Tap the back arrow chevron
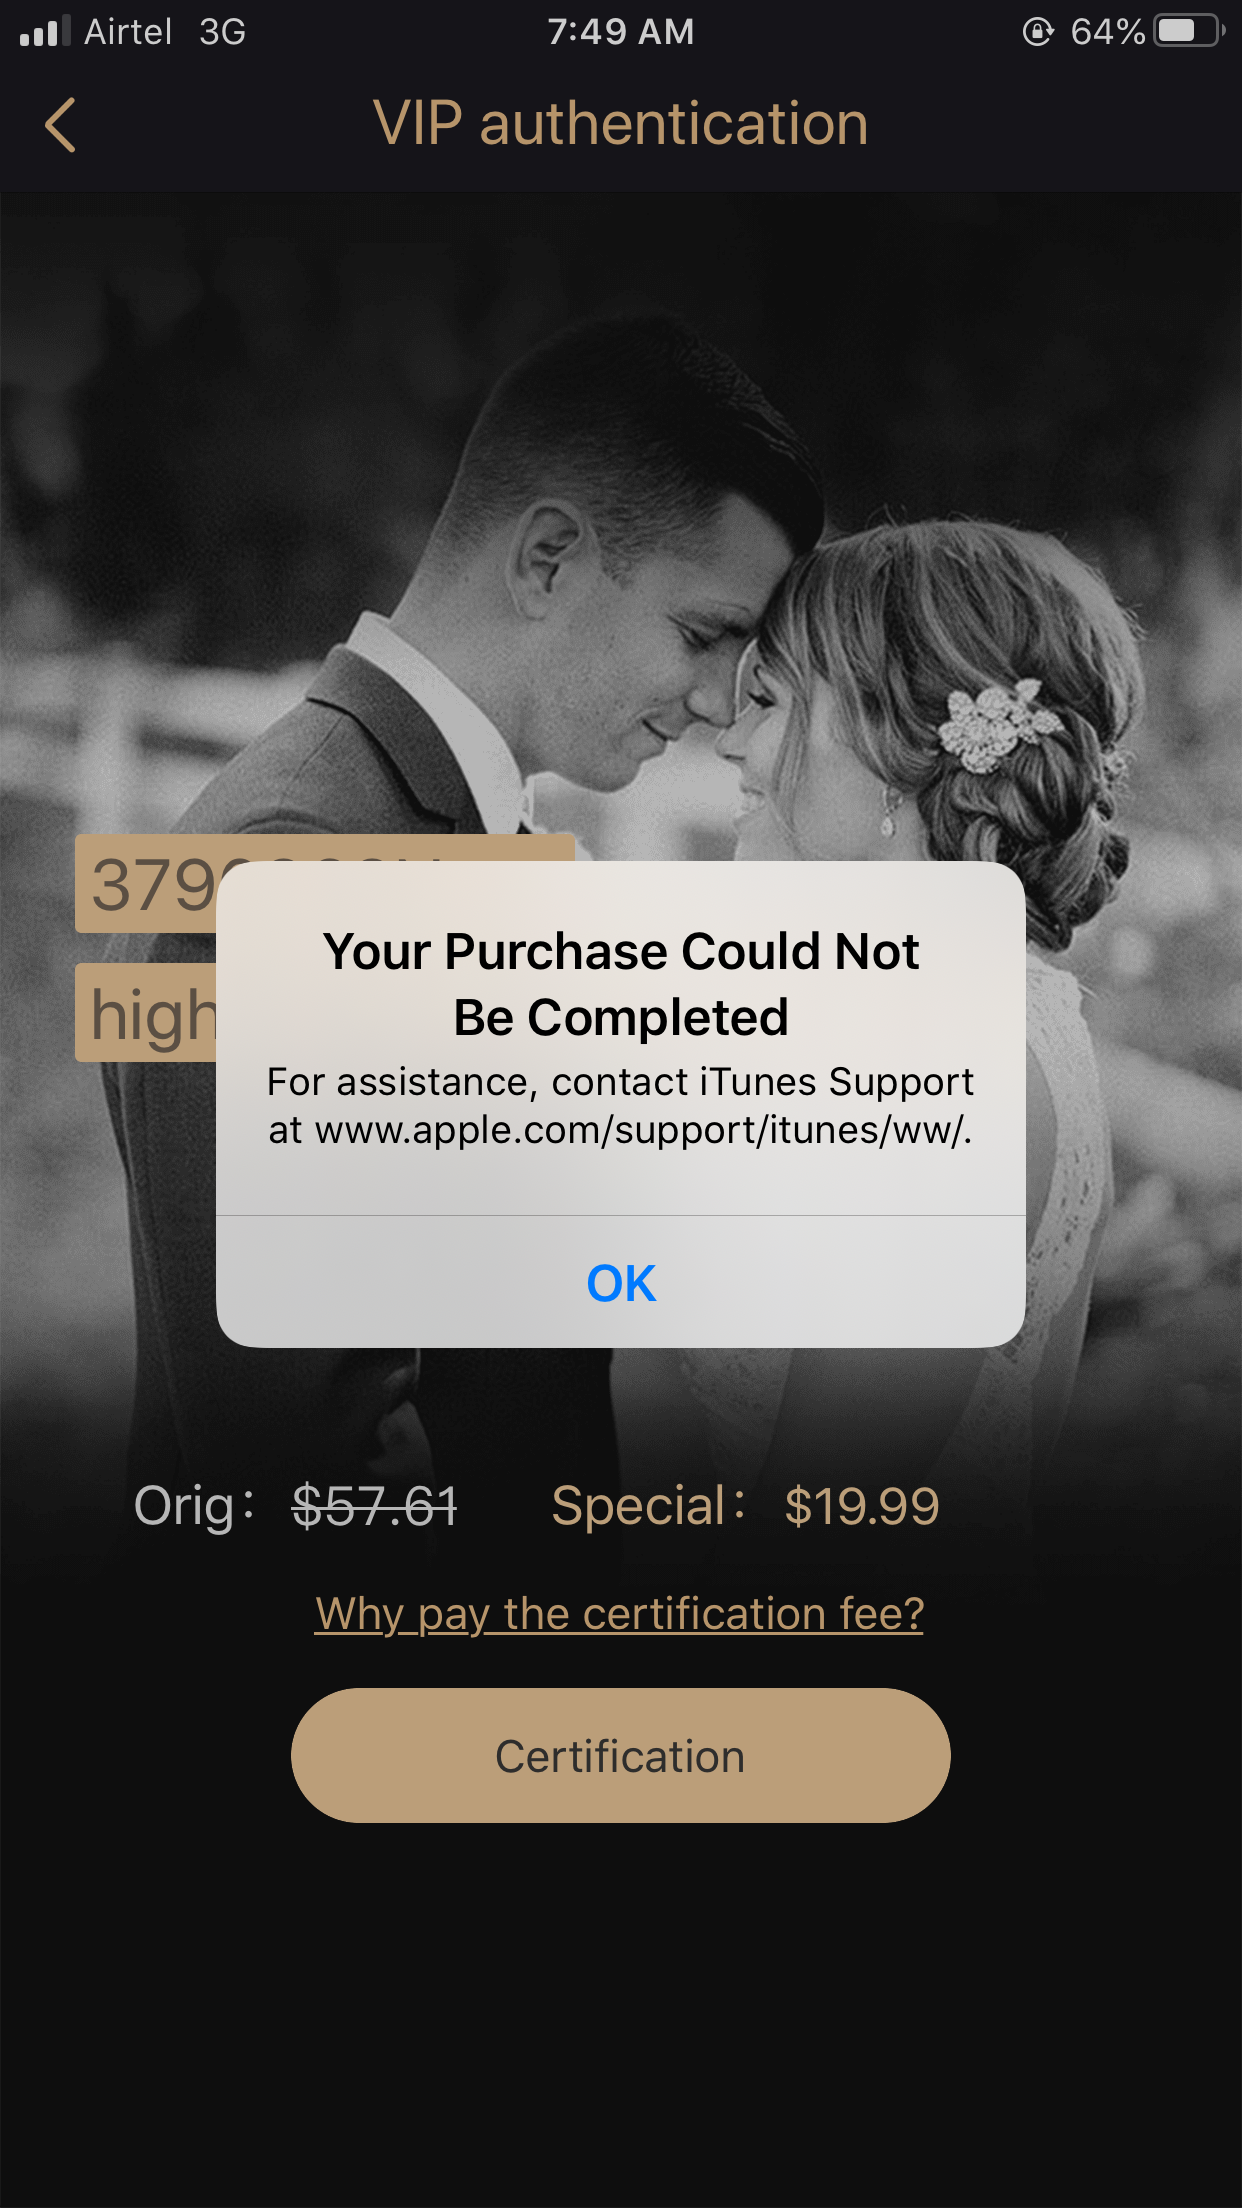The height and width of the screenshot is (2208, 1242). (61, 125)
